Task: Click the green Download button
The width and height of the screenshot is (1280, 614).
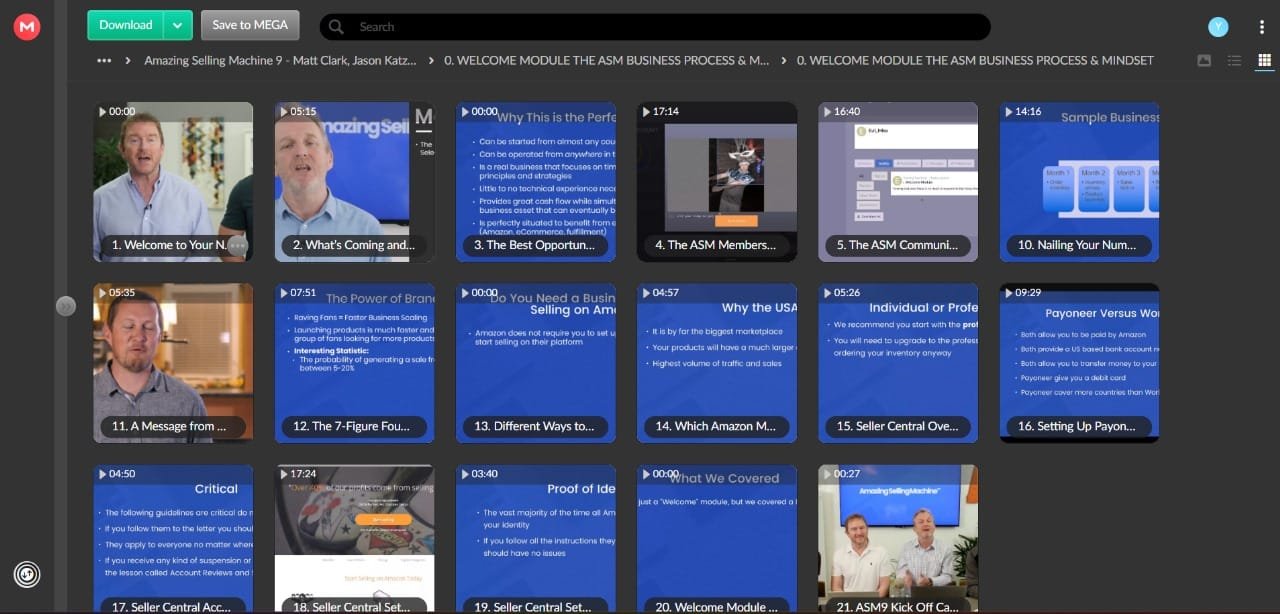Action: click(126, 25)
